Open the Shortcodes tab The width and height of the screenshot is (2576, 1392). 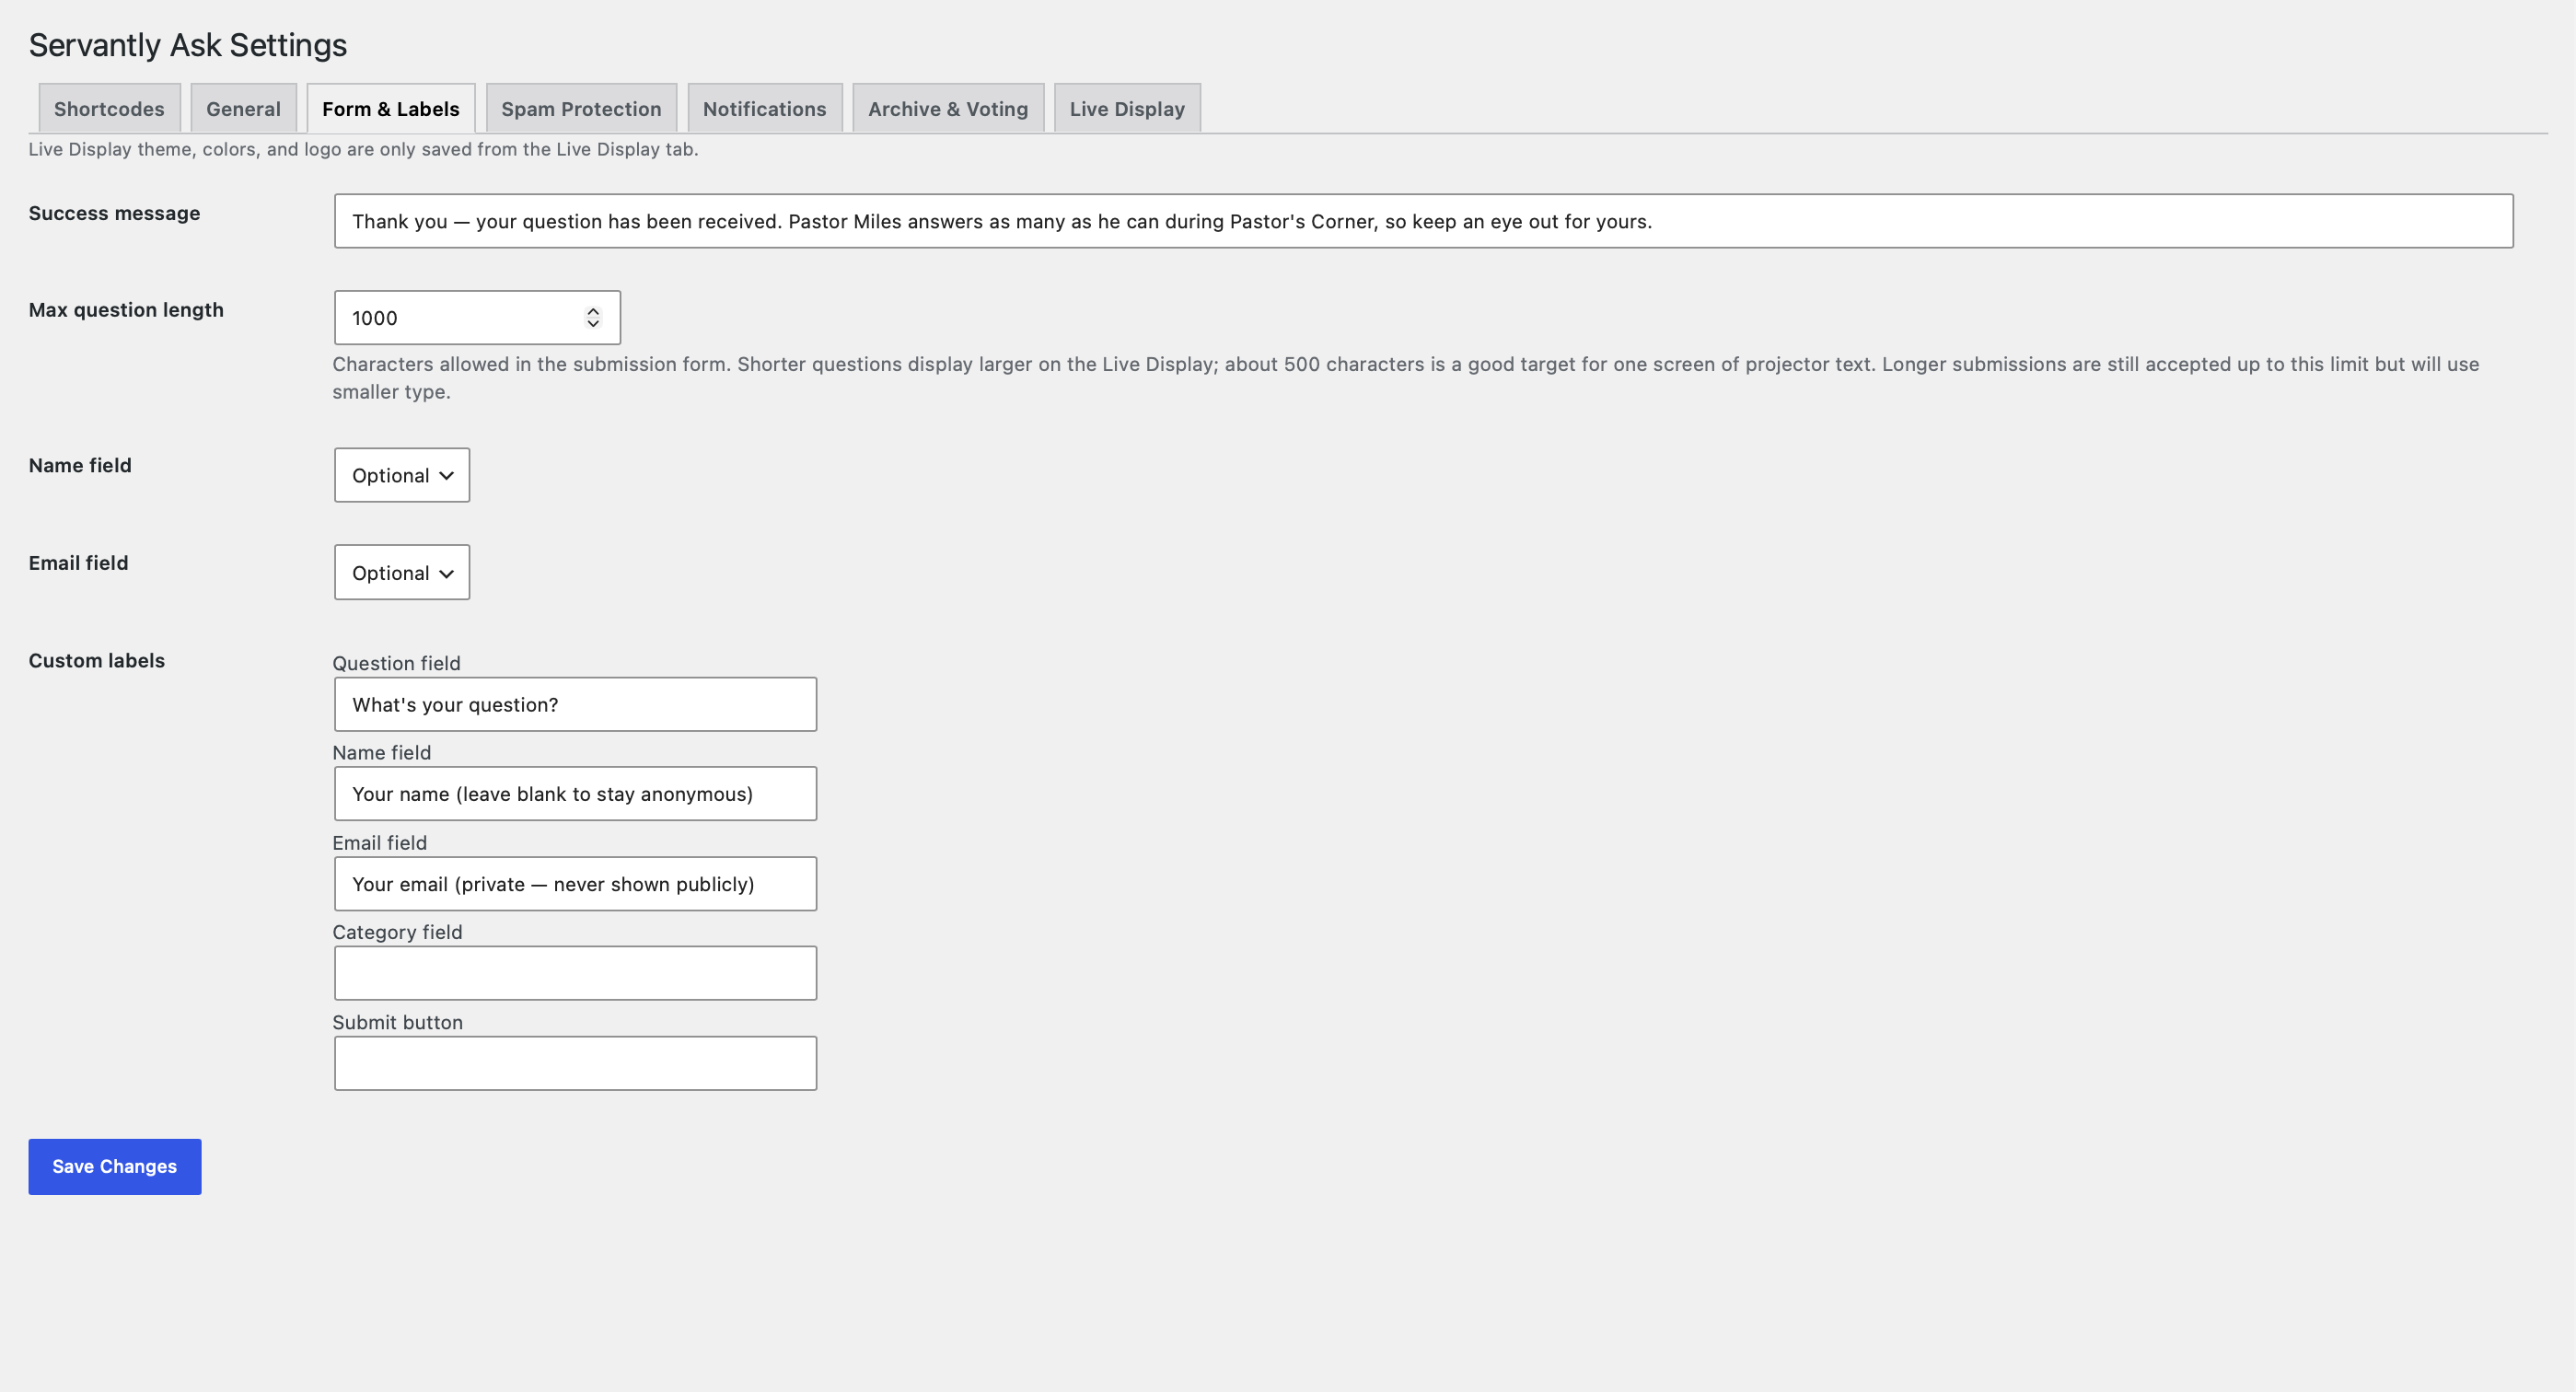109,108
